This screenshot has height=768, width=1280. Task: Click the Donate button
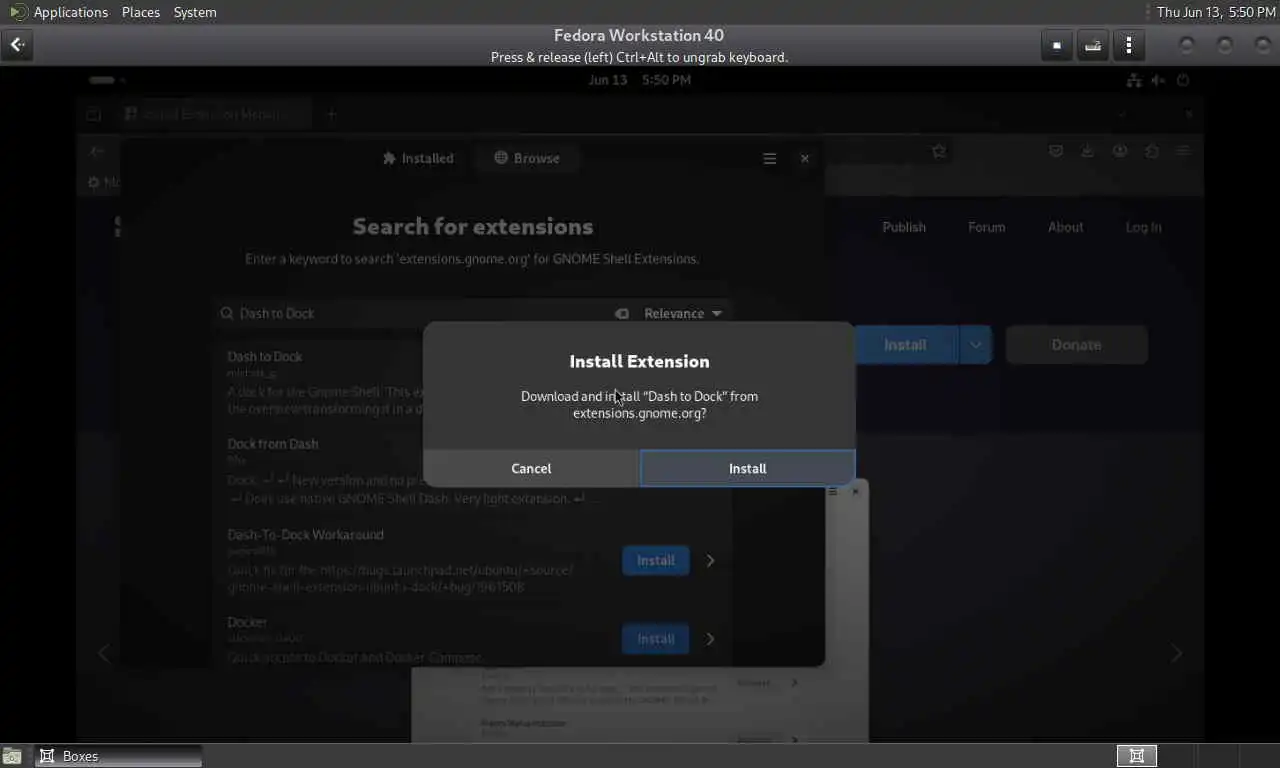(1076, 344)
